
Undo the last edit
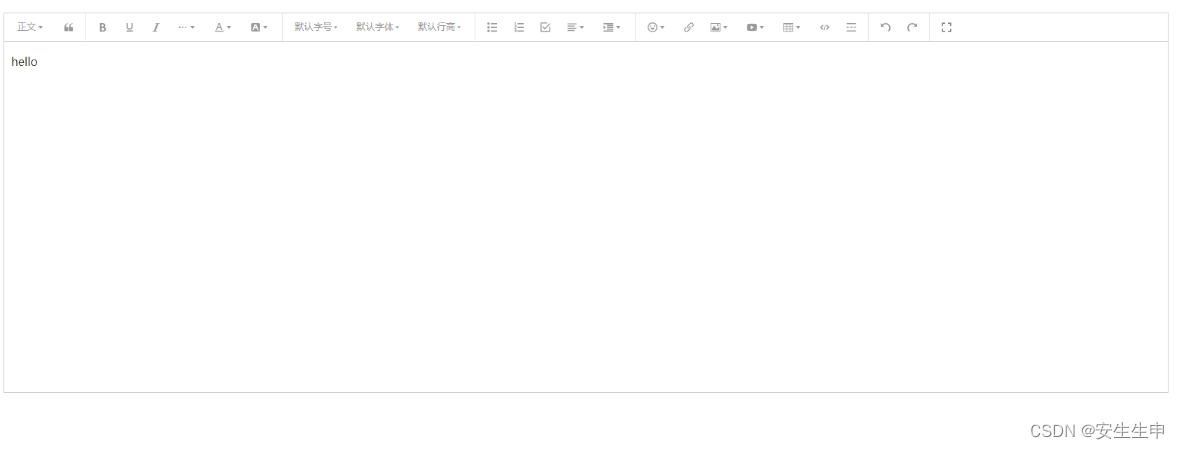pyautogui.click(x=886, y=27)
